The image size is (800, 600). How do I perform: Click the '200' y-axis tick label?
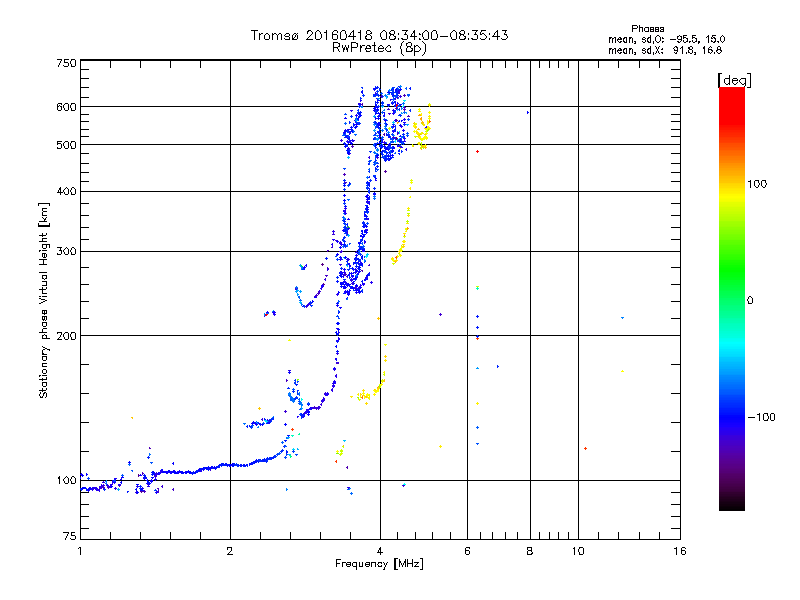pyautogui.click(x=66, y=336)
